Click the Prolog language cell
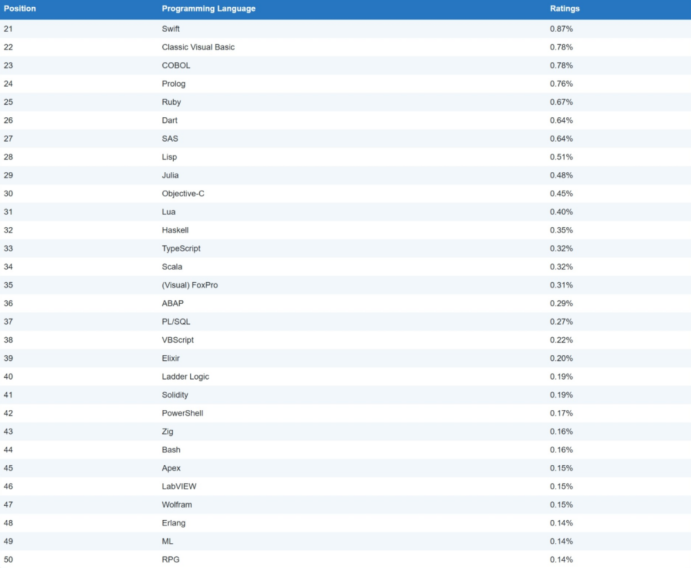The width and height of the screenshot is (692, 569). [174, 84]
